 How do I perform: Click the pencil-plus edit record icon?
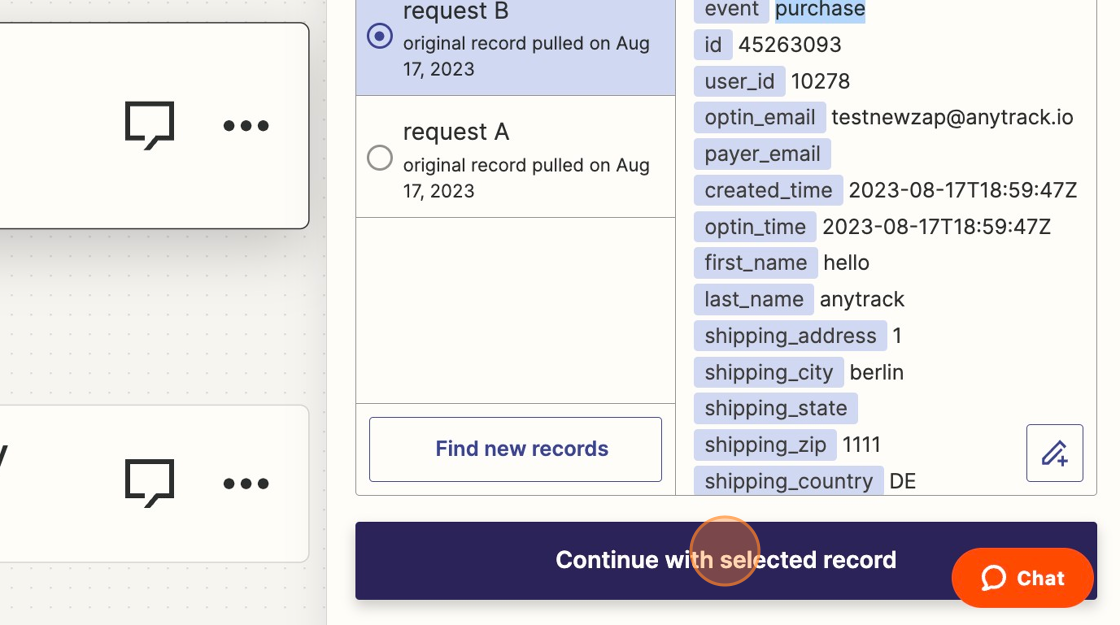tap(1054, 453)
